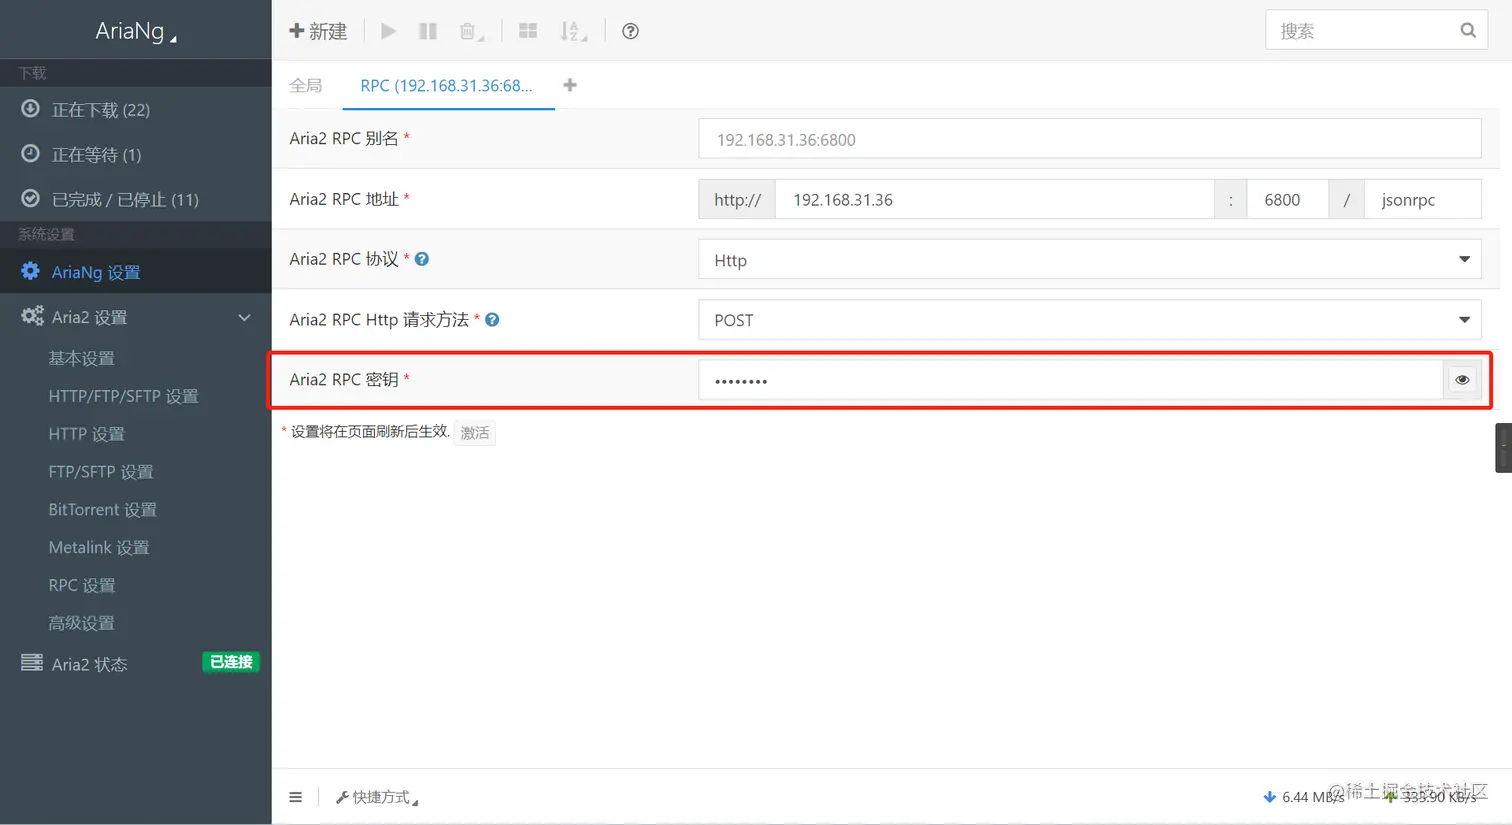
Task: Open Aria2 状态 status page
Action: tap(89, 664)
